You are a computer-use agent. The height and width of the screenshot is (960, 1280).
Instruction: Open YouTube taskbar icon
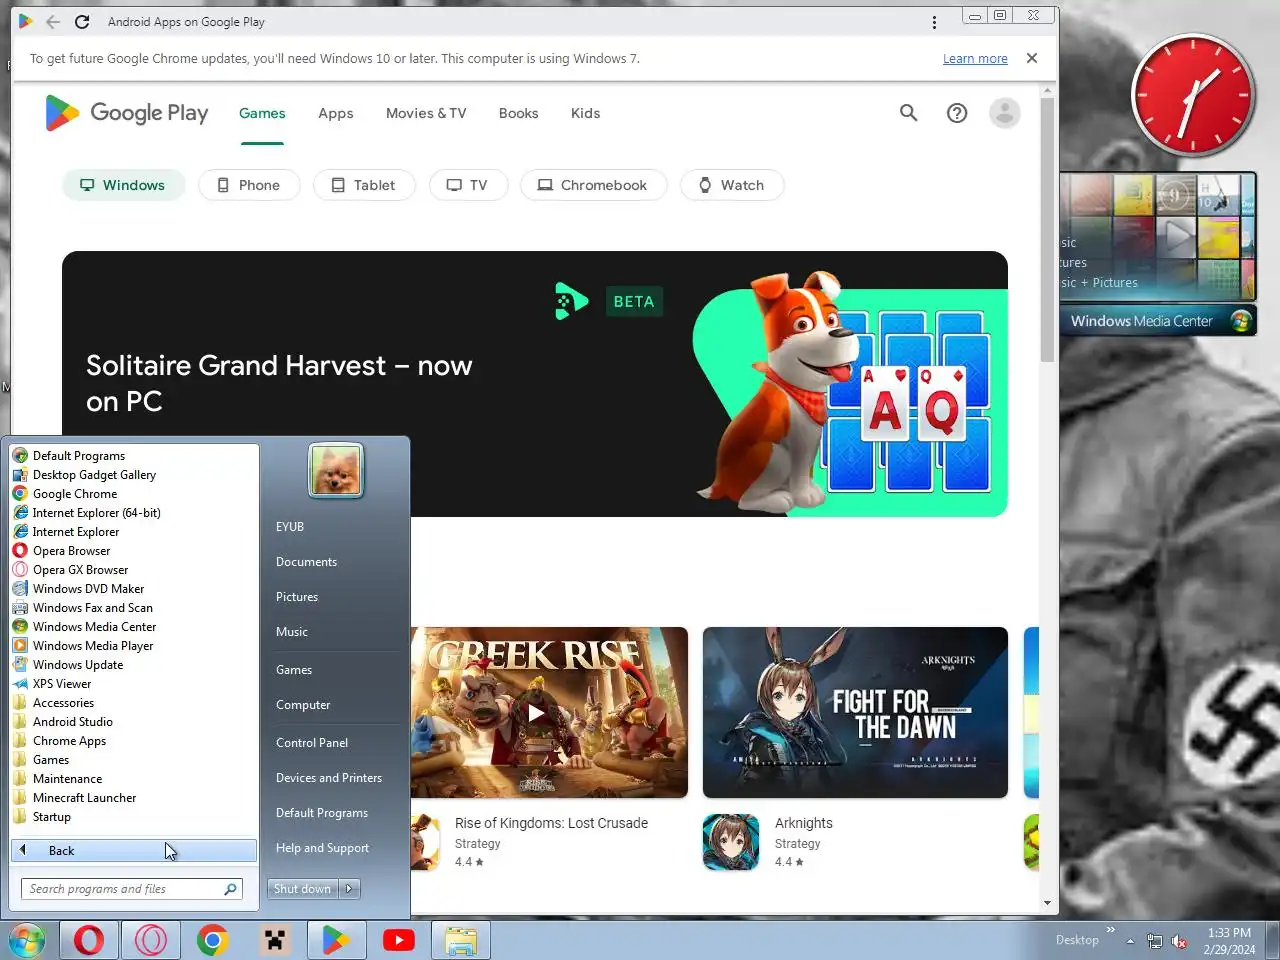398,940
